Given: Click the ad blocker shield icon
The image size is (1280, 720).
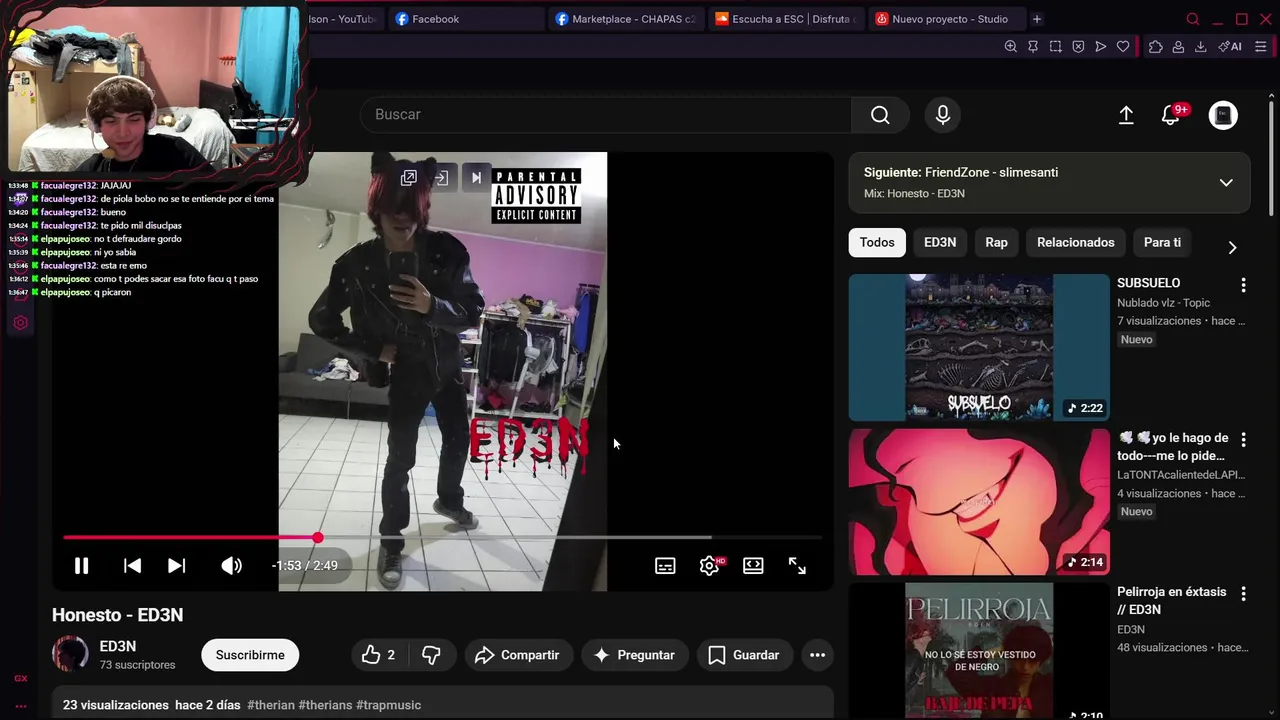Looking at the screenshot, I should (x=1078, y=47).
